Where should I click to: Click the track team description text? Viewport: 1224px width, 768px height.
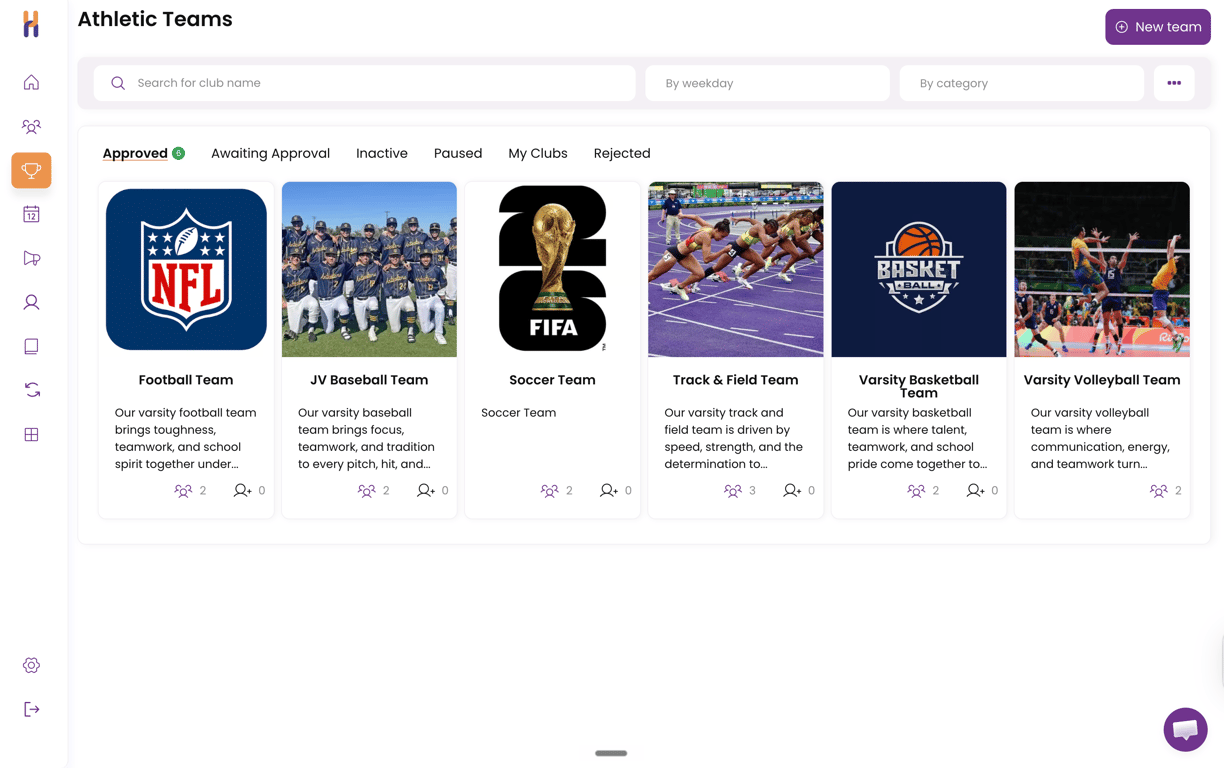tap(735, 438)
